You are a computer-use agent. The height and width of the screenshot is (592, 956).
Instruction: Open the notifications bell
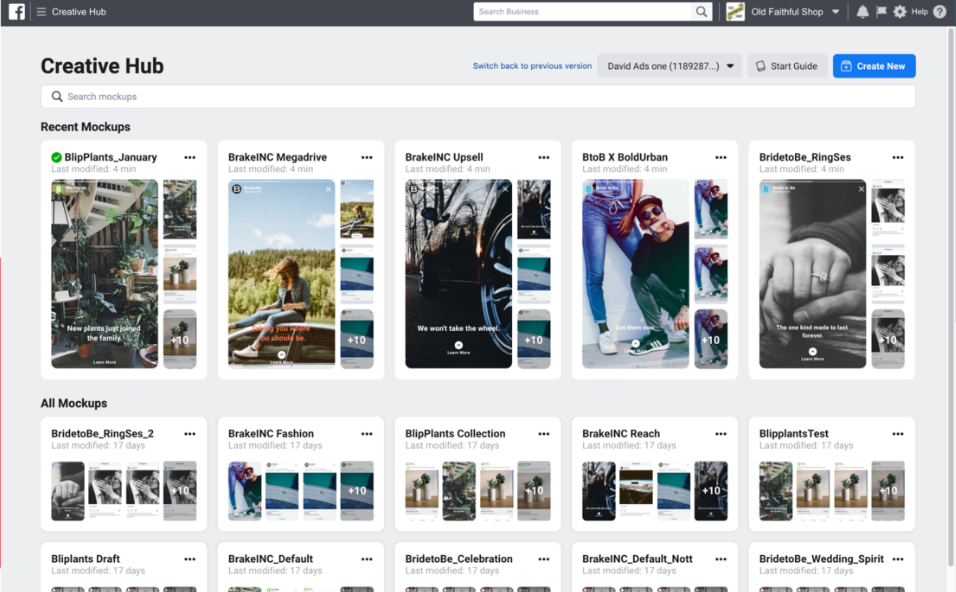tap(862, 12)
